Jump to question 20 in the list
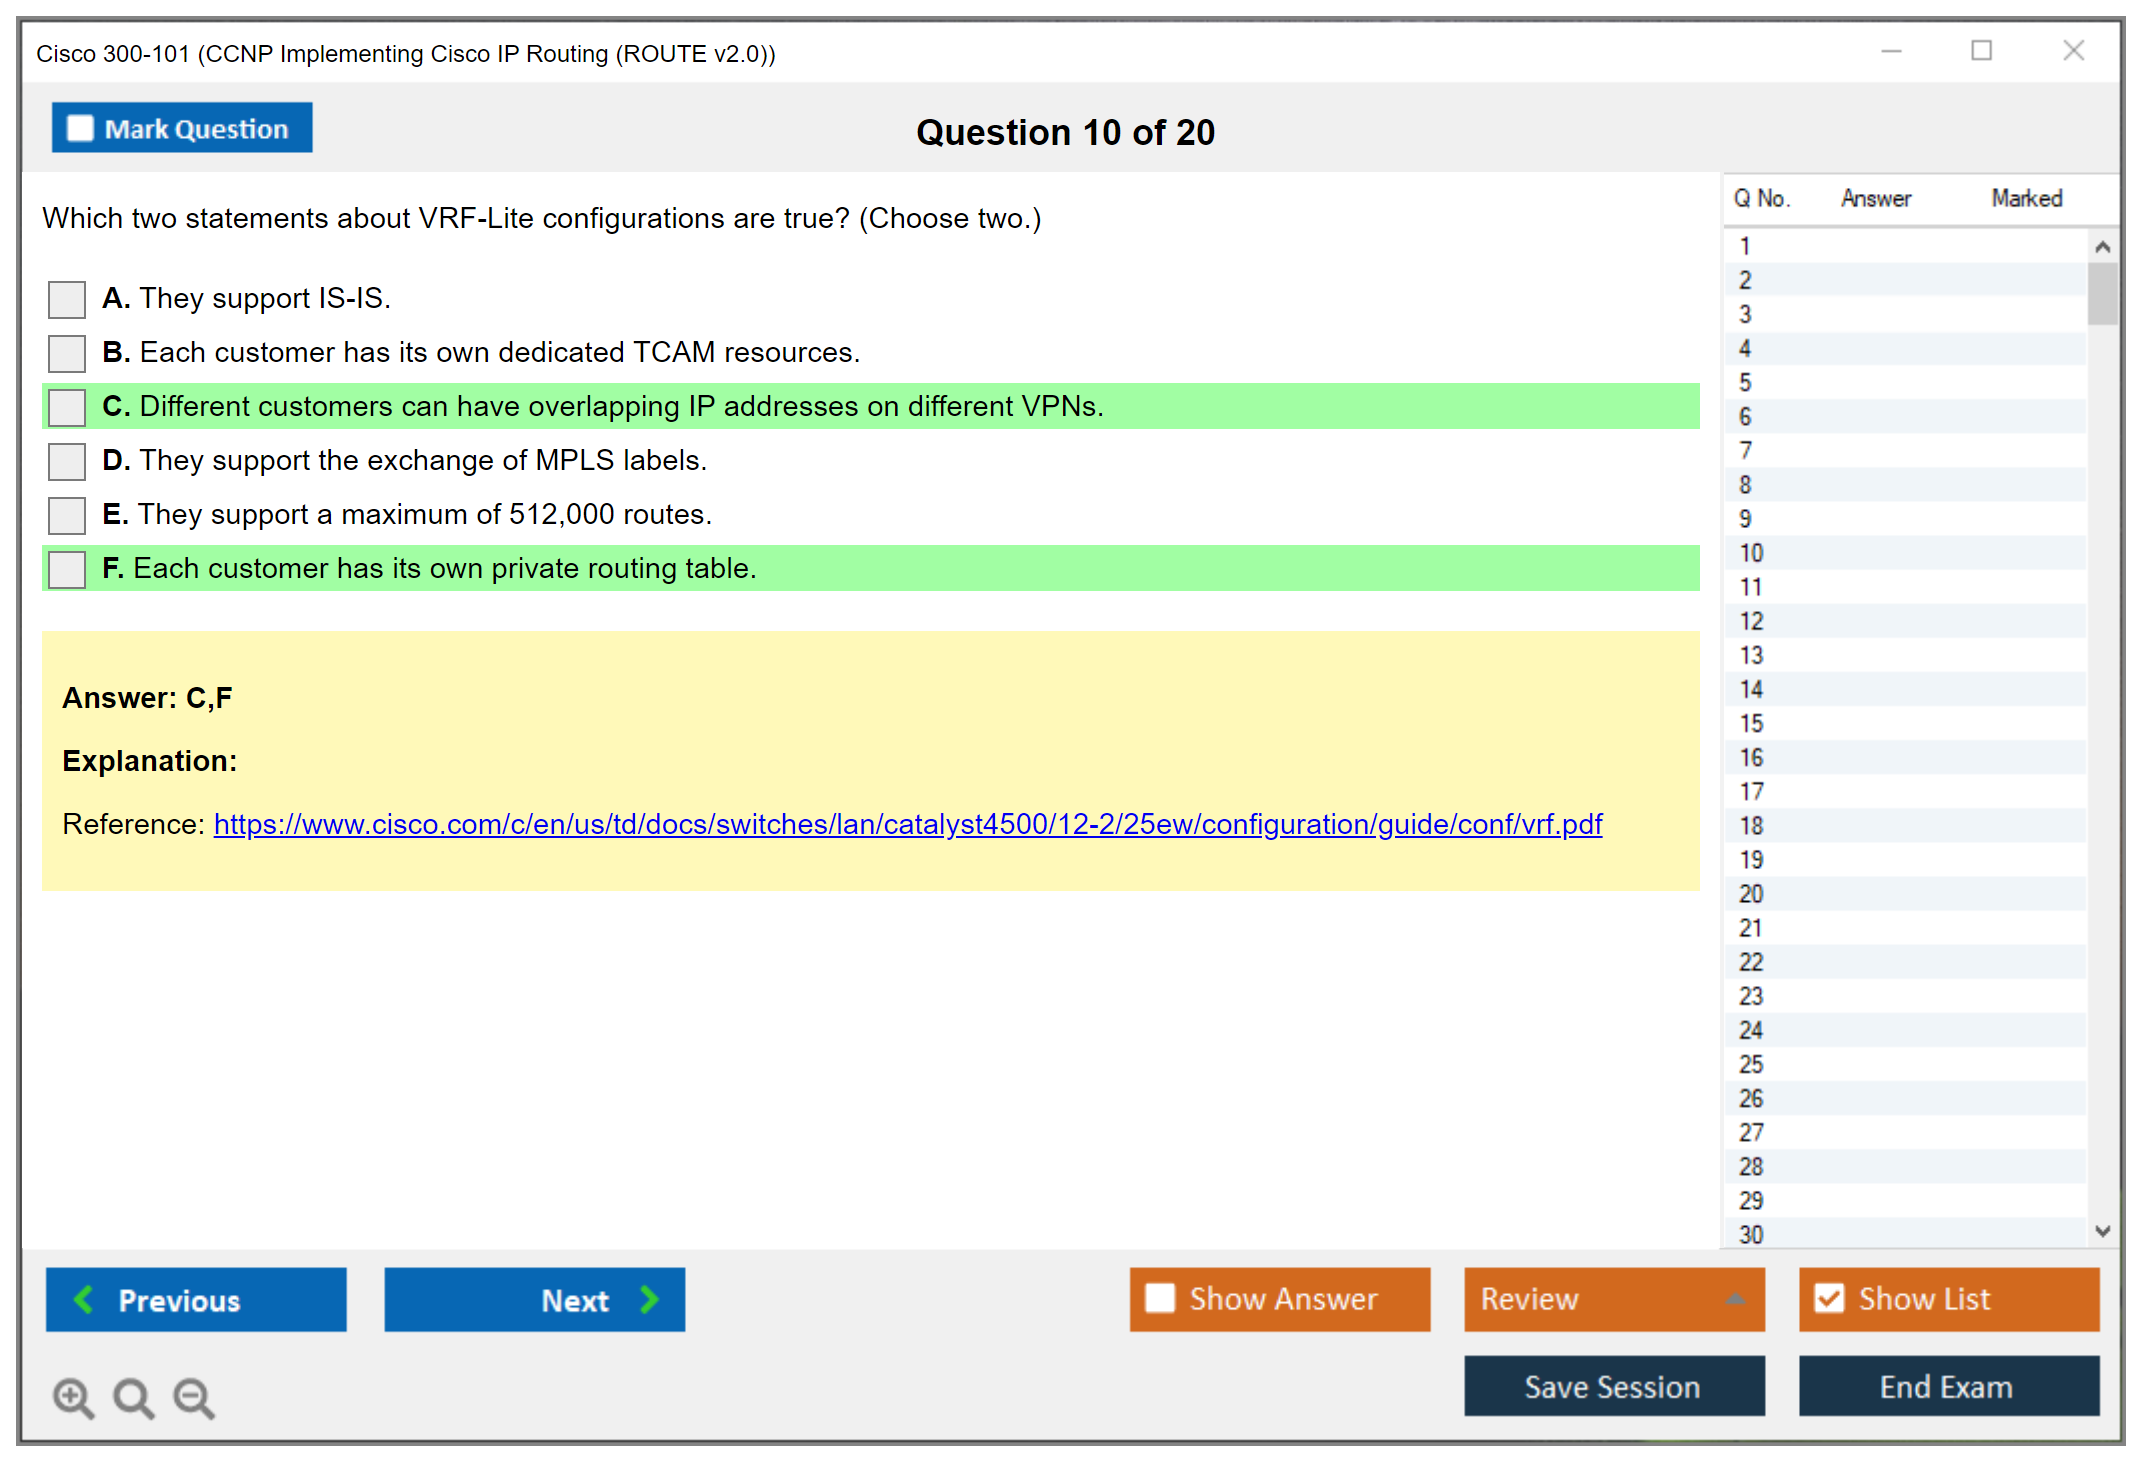 pyautogui.click(x=1751, y=893)
